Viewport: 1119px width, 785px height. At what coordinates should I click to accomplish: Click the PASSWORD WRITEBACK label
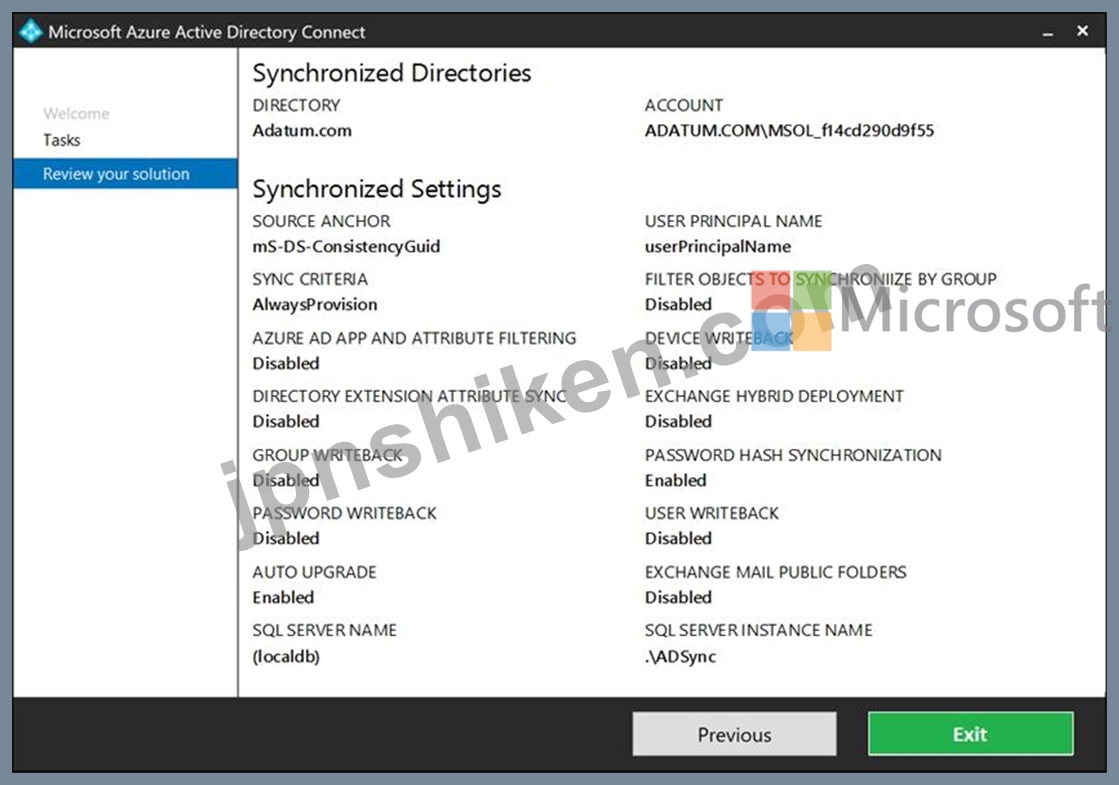coord(344,513)
